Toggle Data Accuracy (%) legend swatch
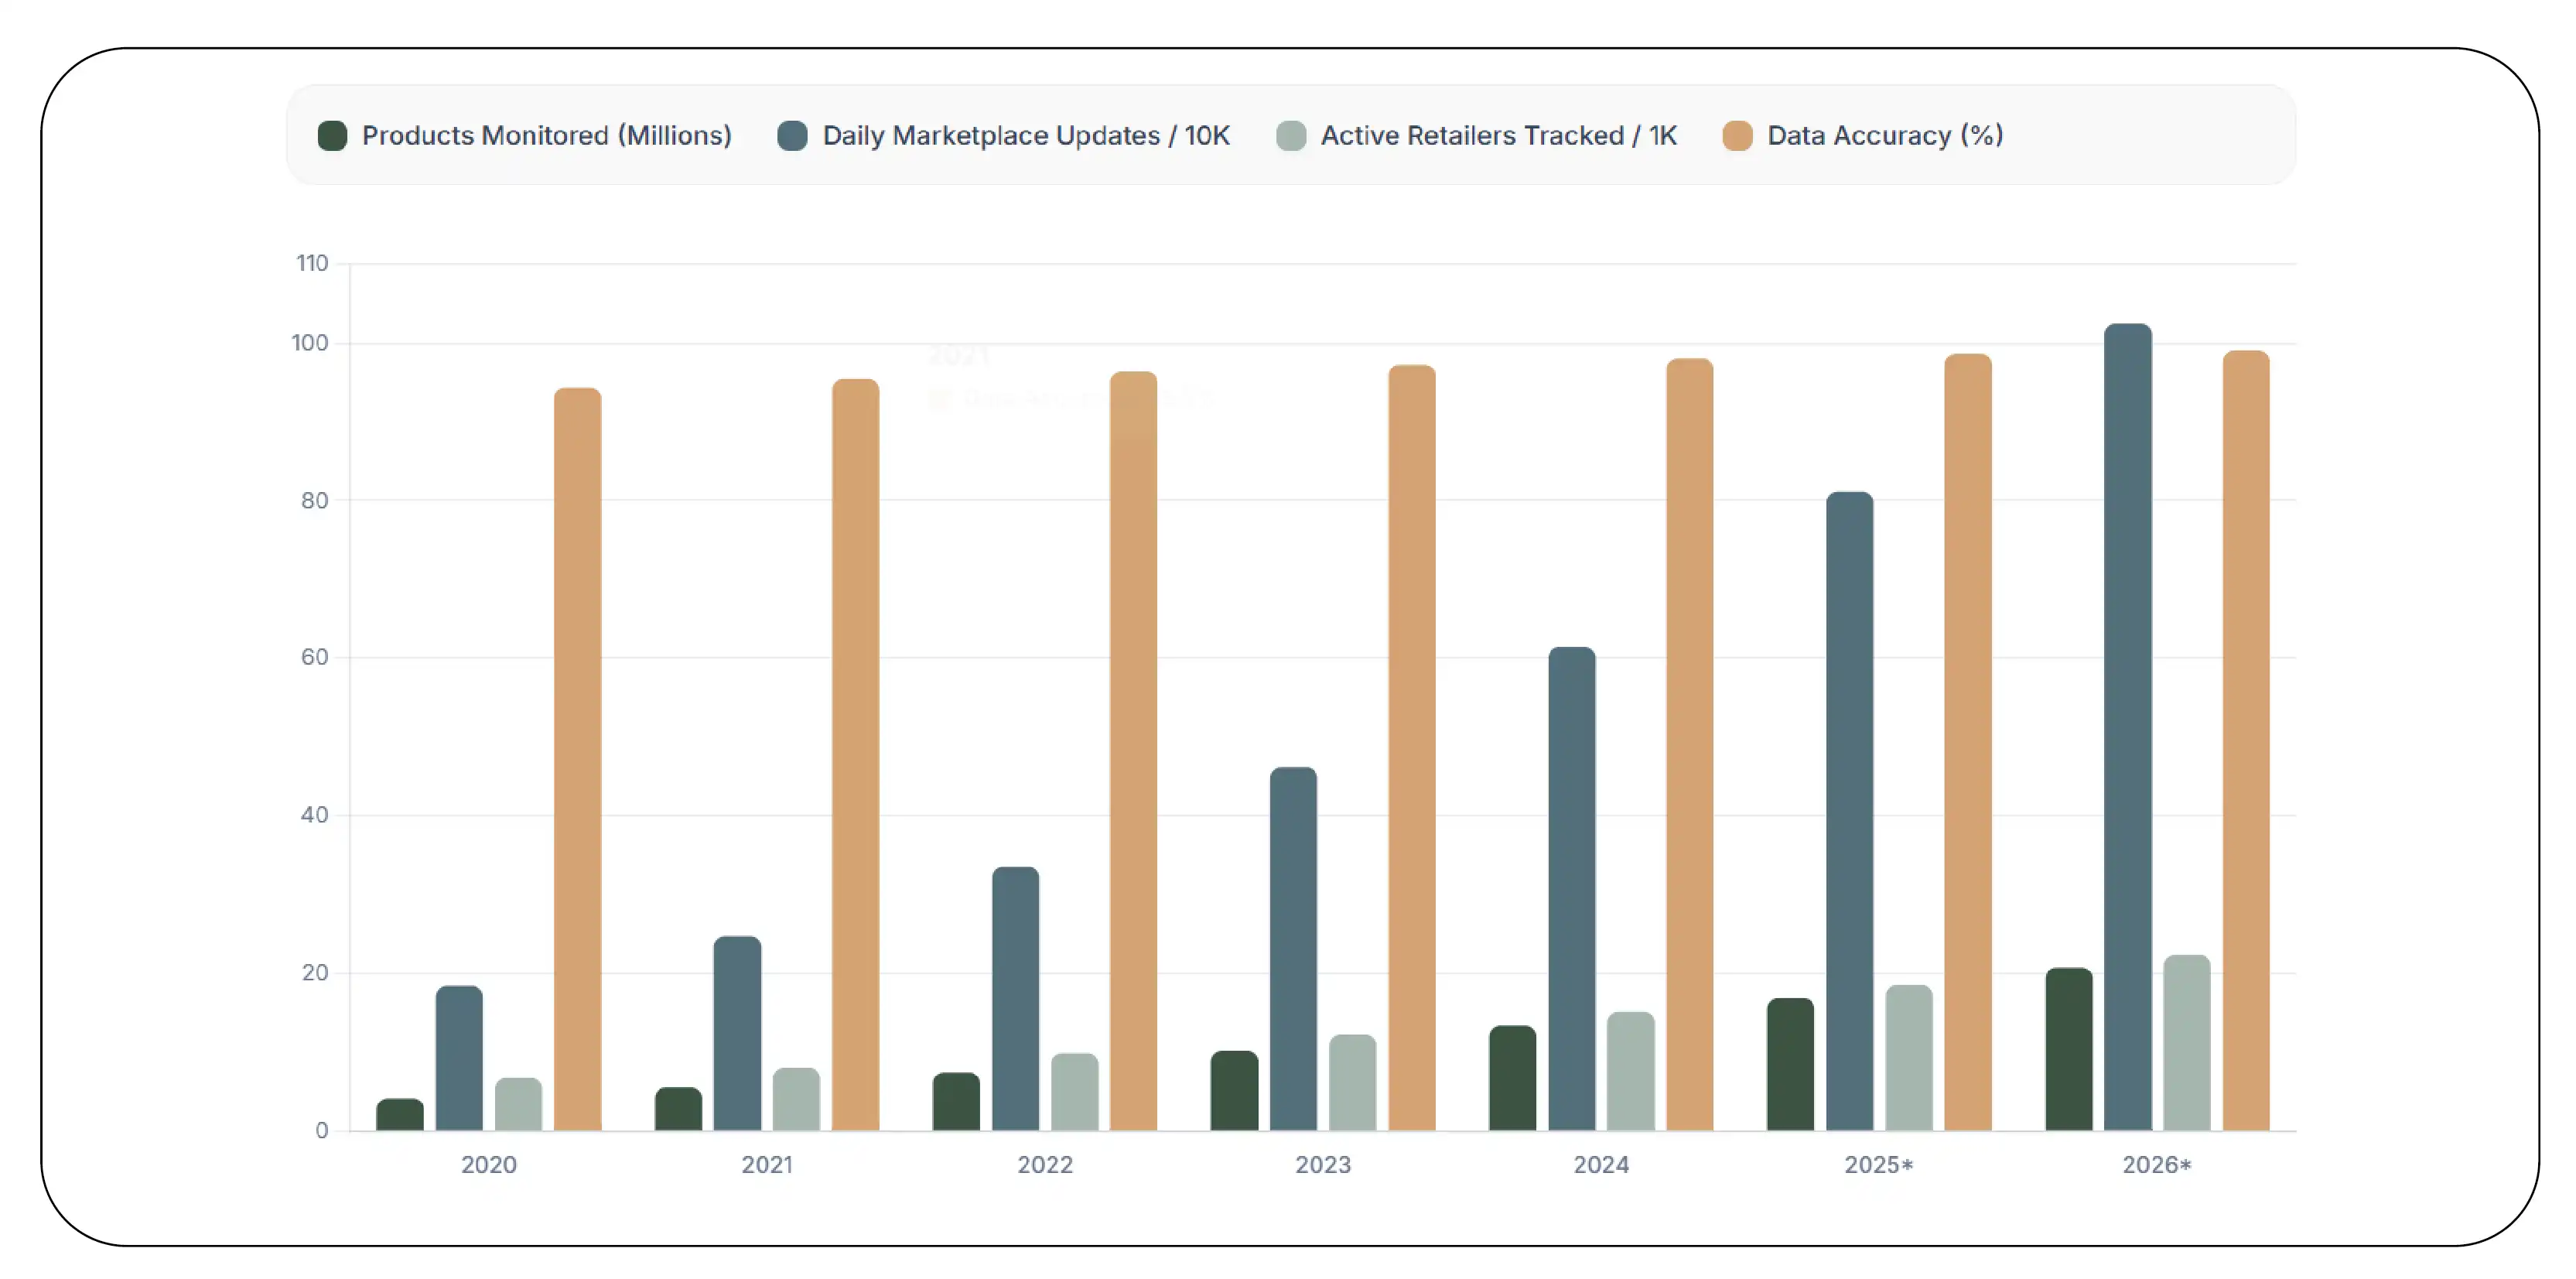Image resolution: width=2576 pixels, height=1279 pixels. (x=1737, y=136)
